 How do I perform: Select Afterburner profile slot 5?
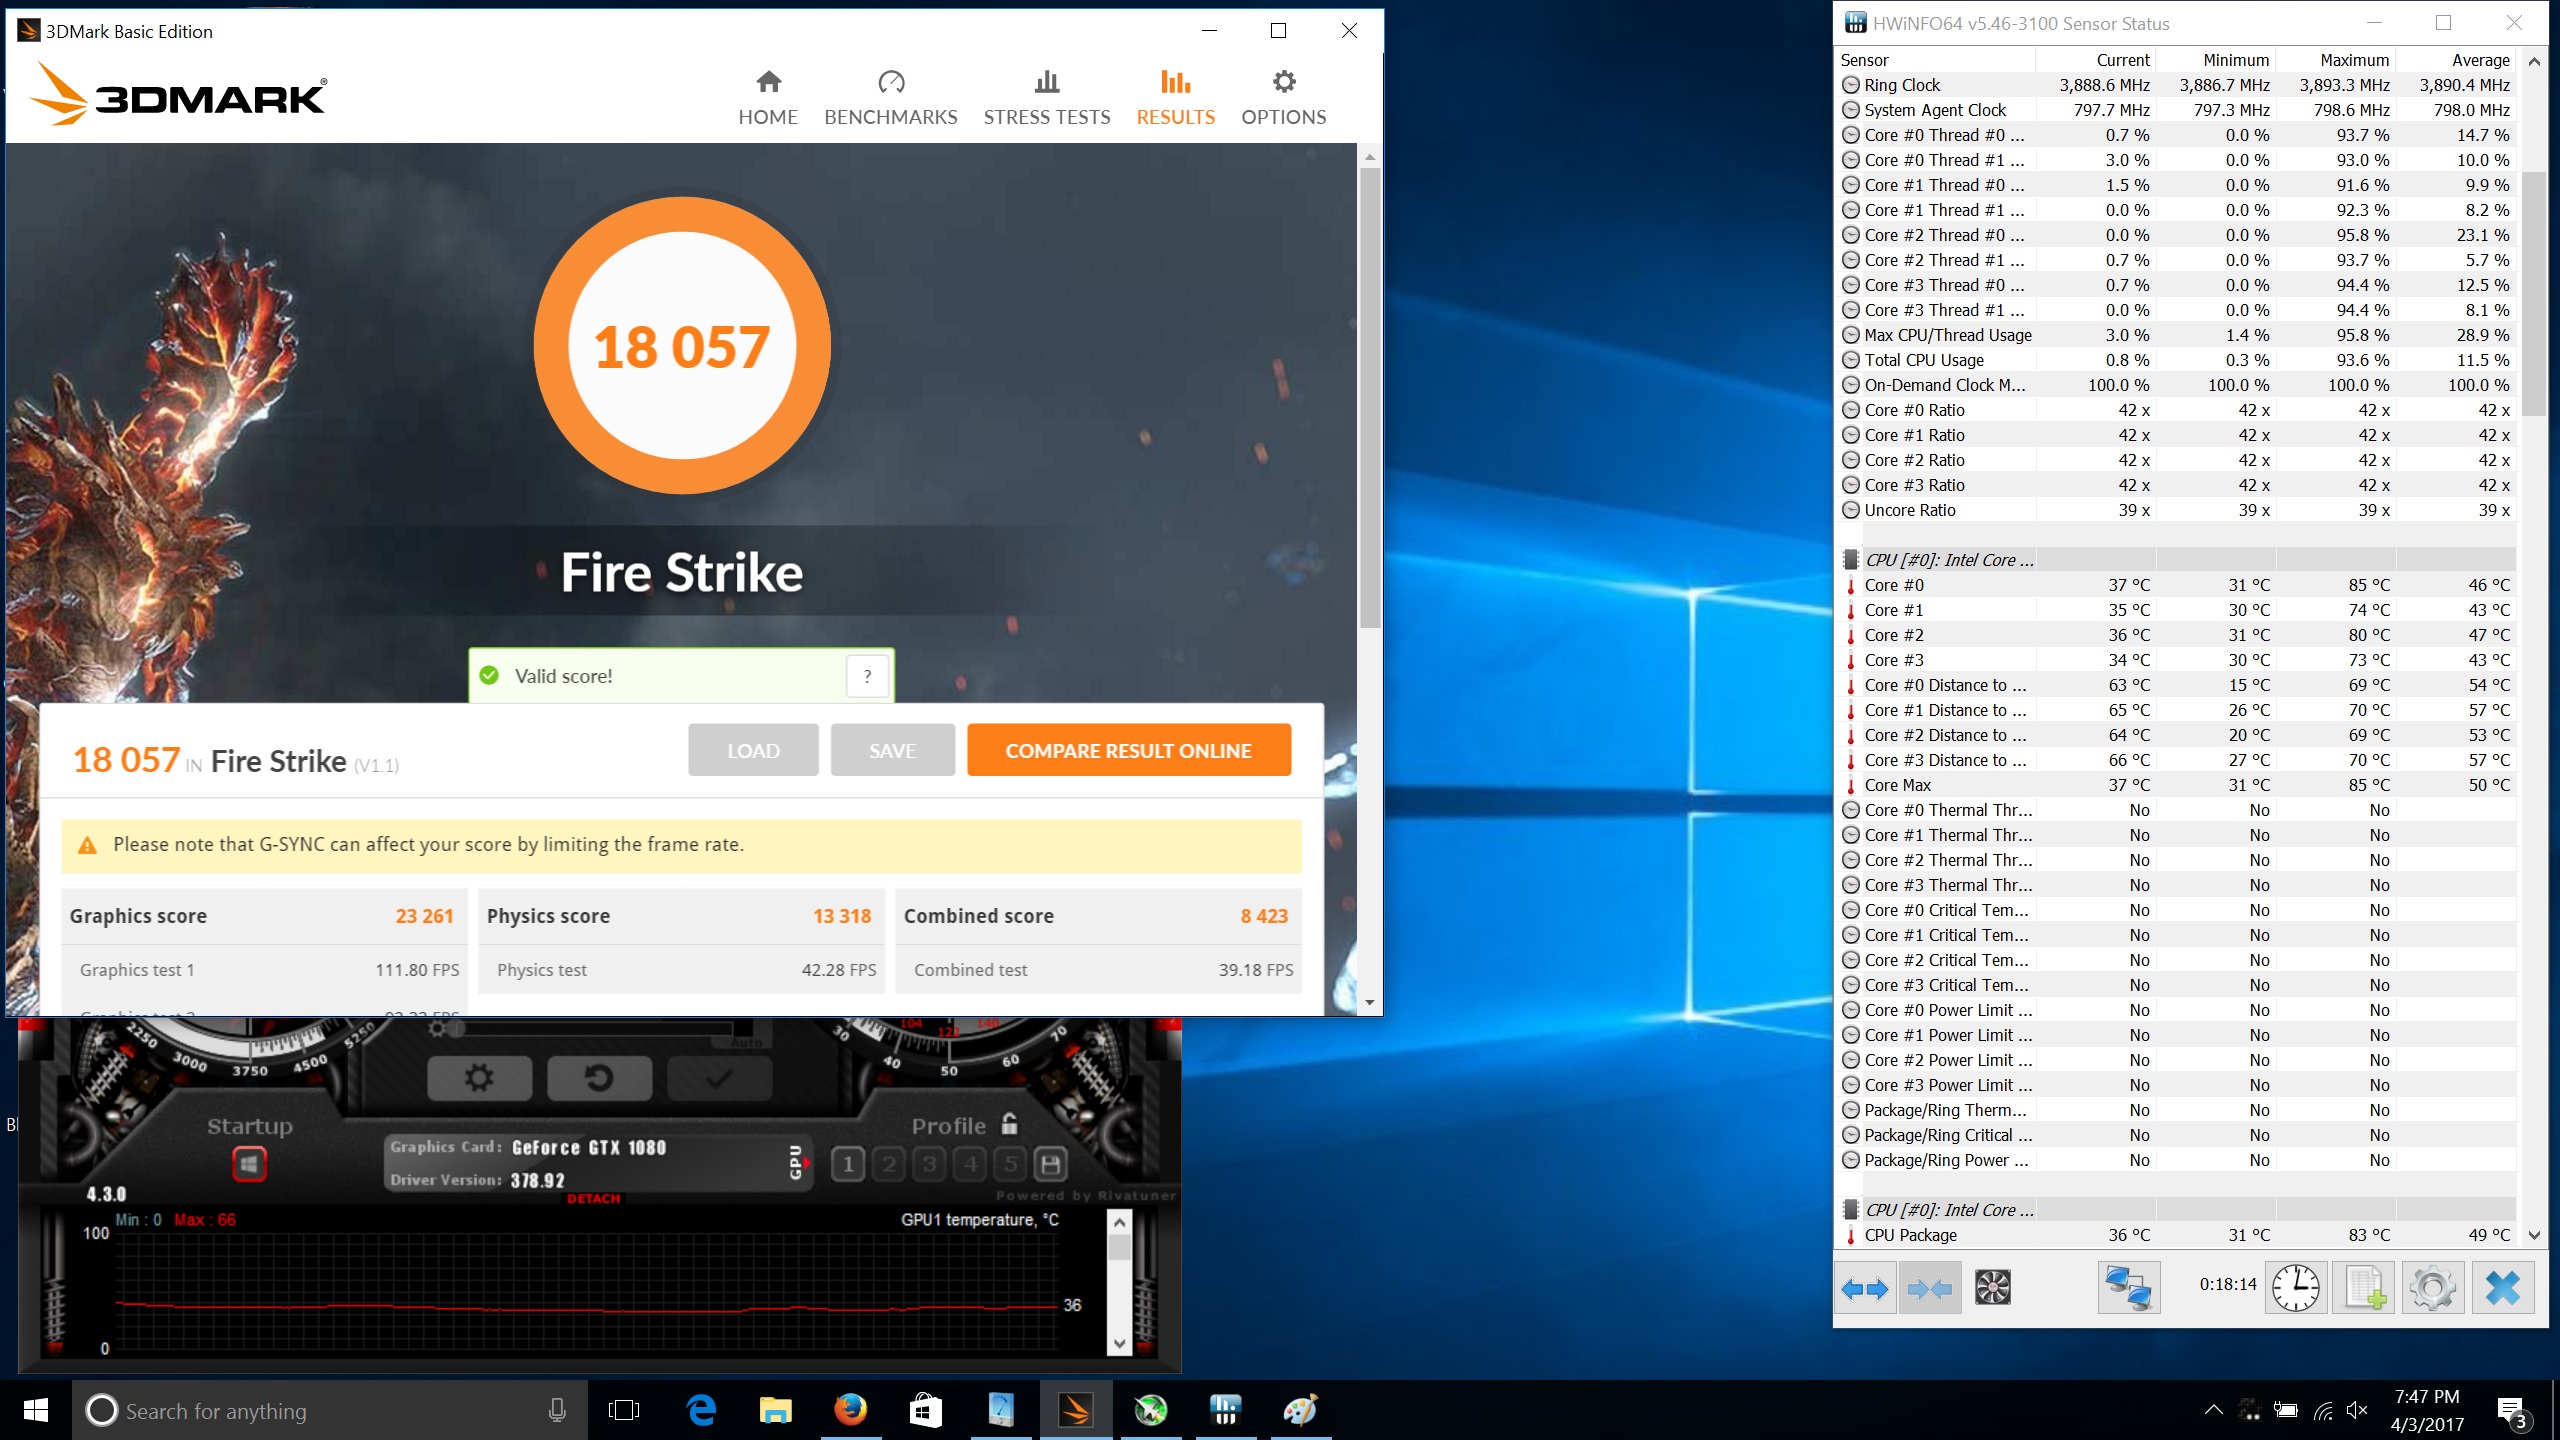1011,1164
